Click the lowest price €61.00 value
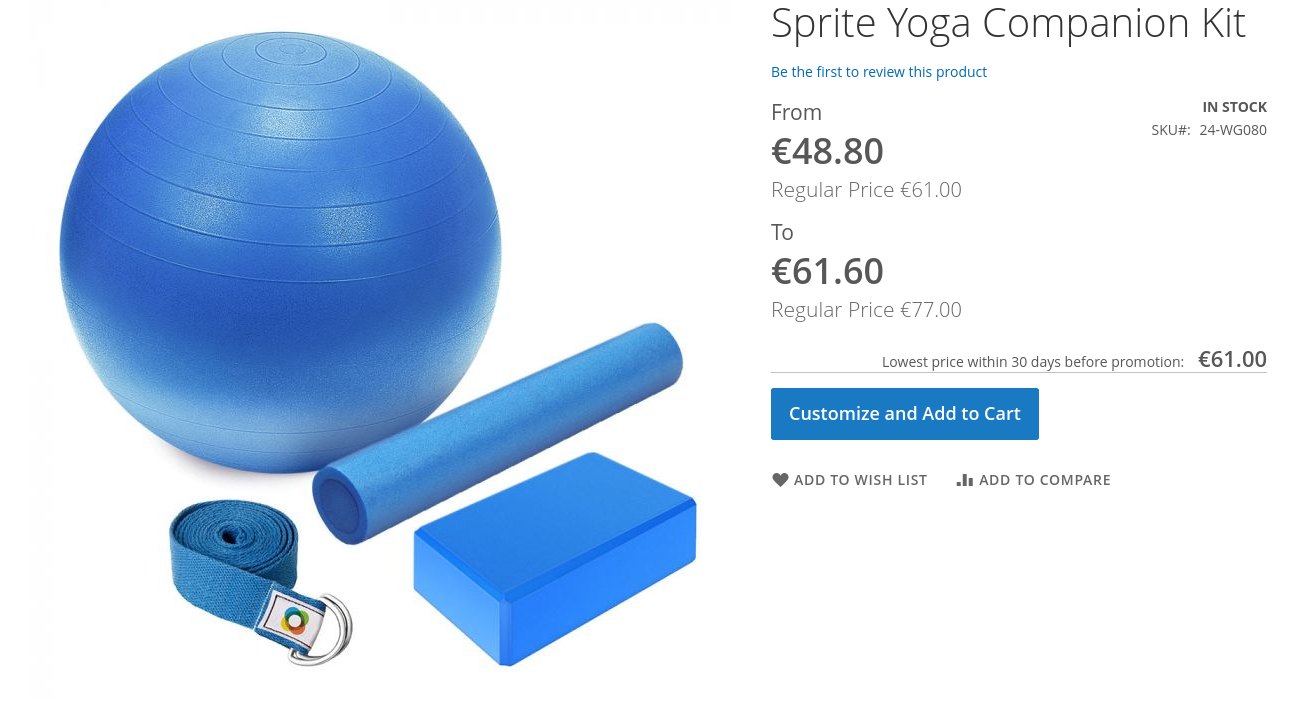The image size is (1297, 709). 1232,359
